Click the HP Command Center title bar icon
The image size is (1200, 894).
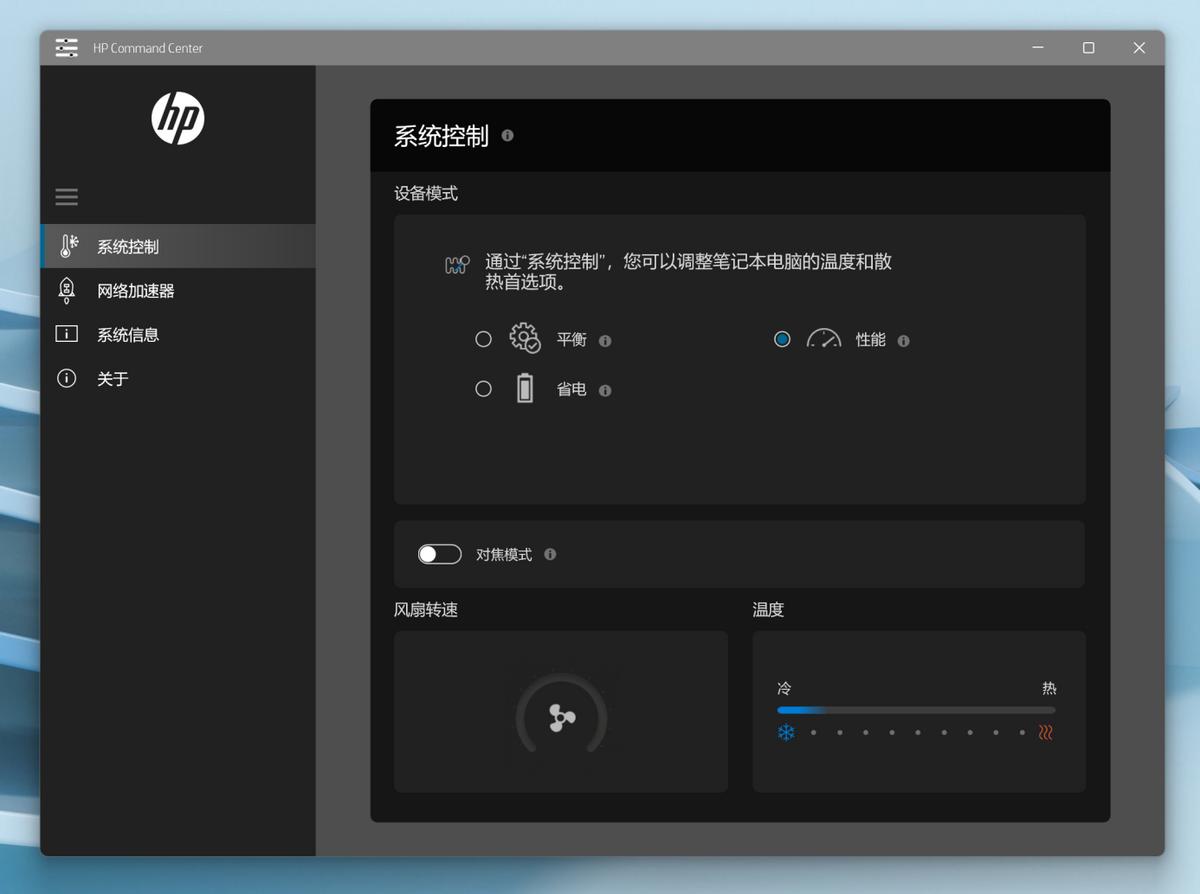click(x=67, y=48)
